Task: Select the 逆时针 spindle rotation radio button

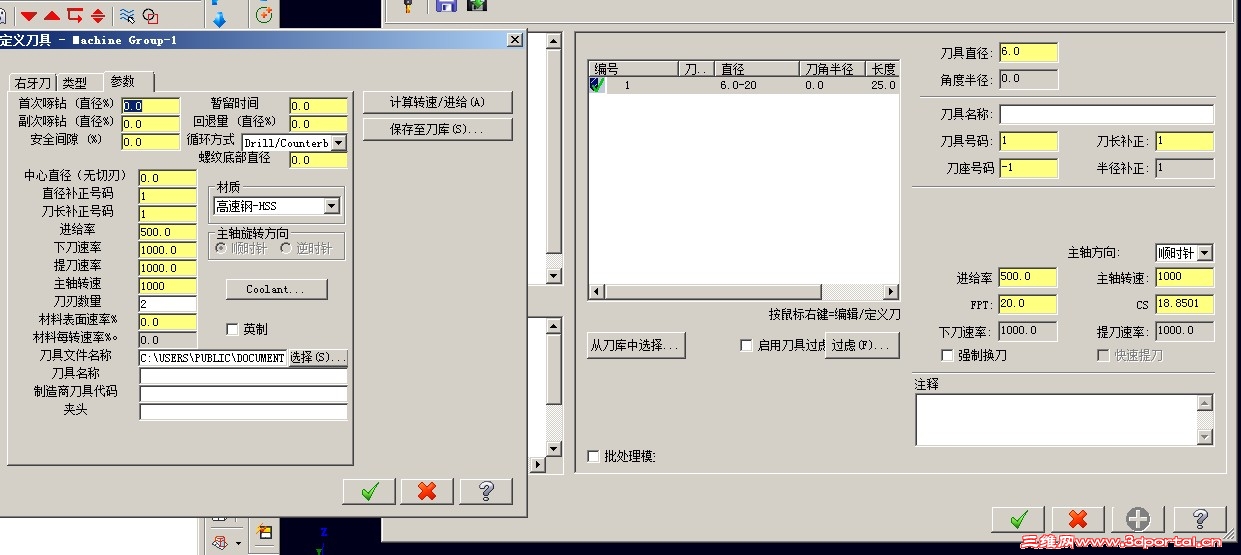Action: tap(286, 249)
